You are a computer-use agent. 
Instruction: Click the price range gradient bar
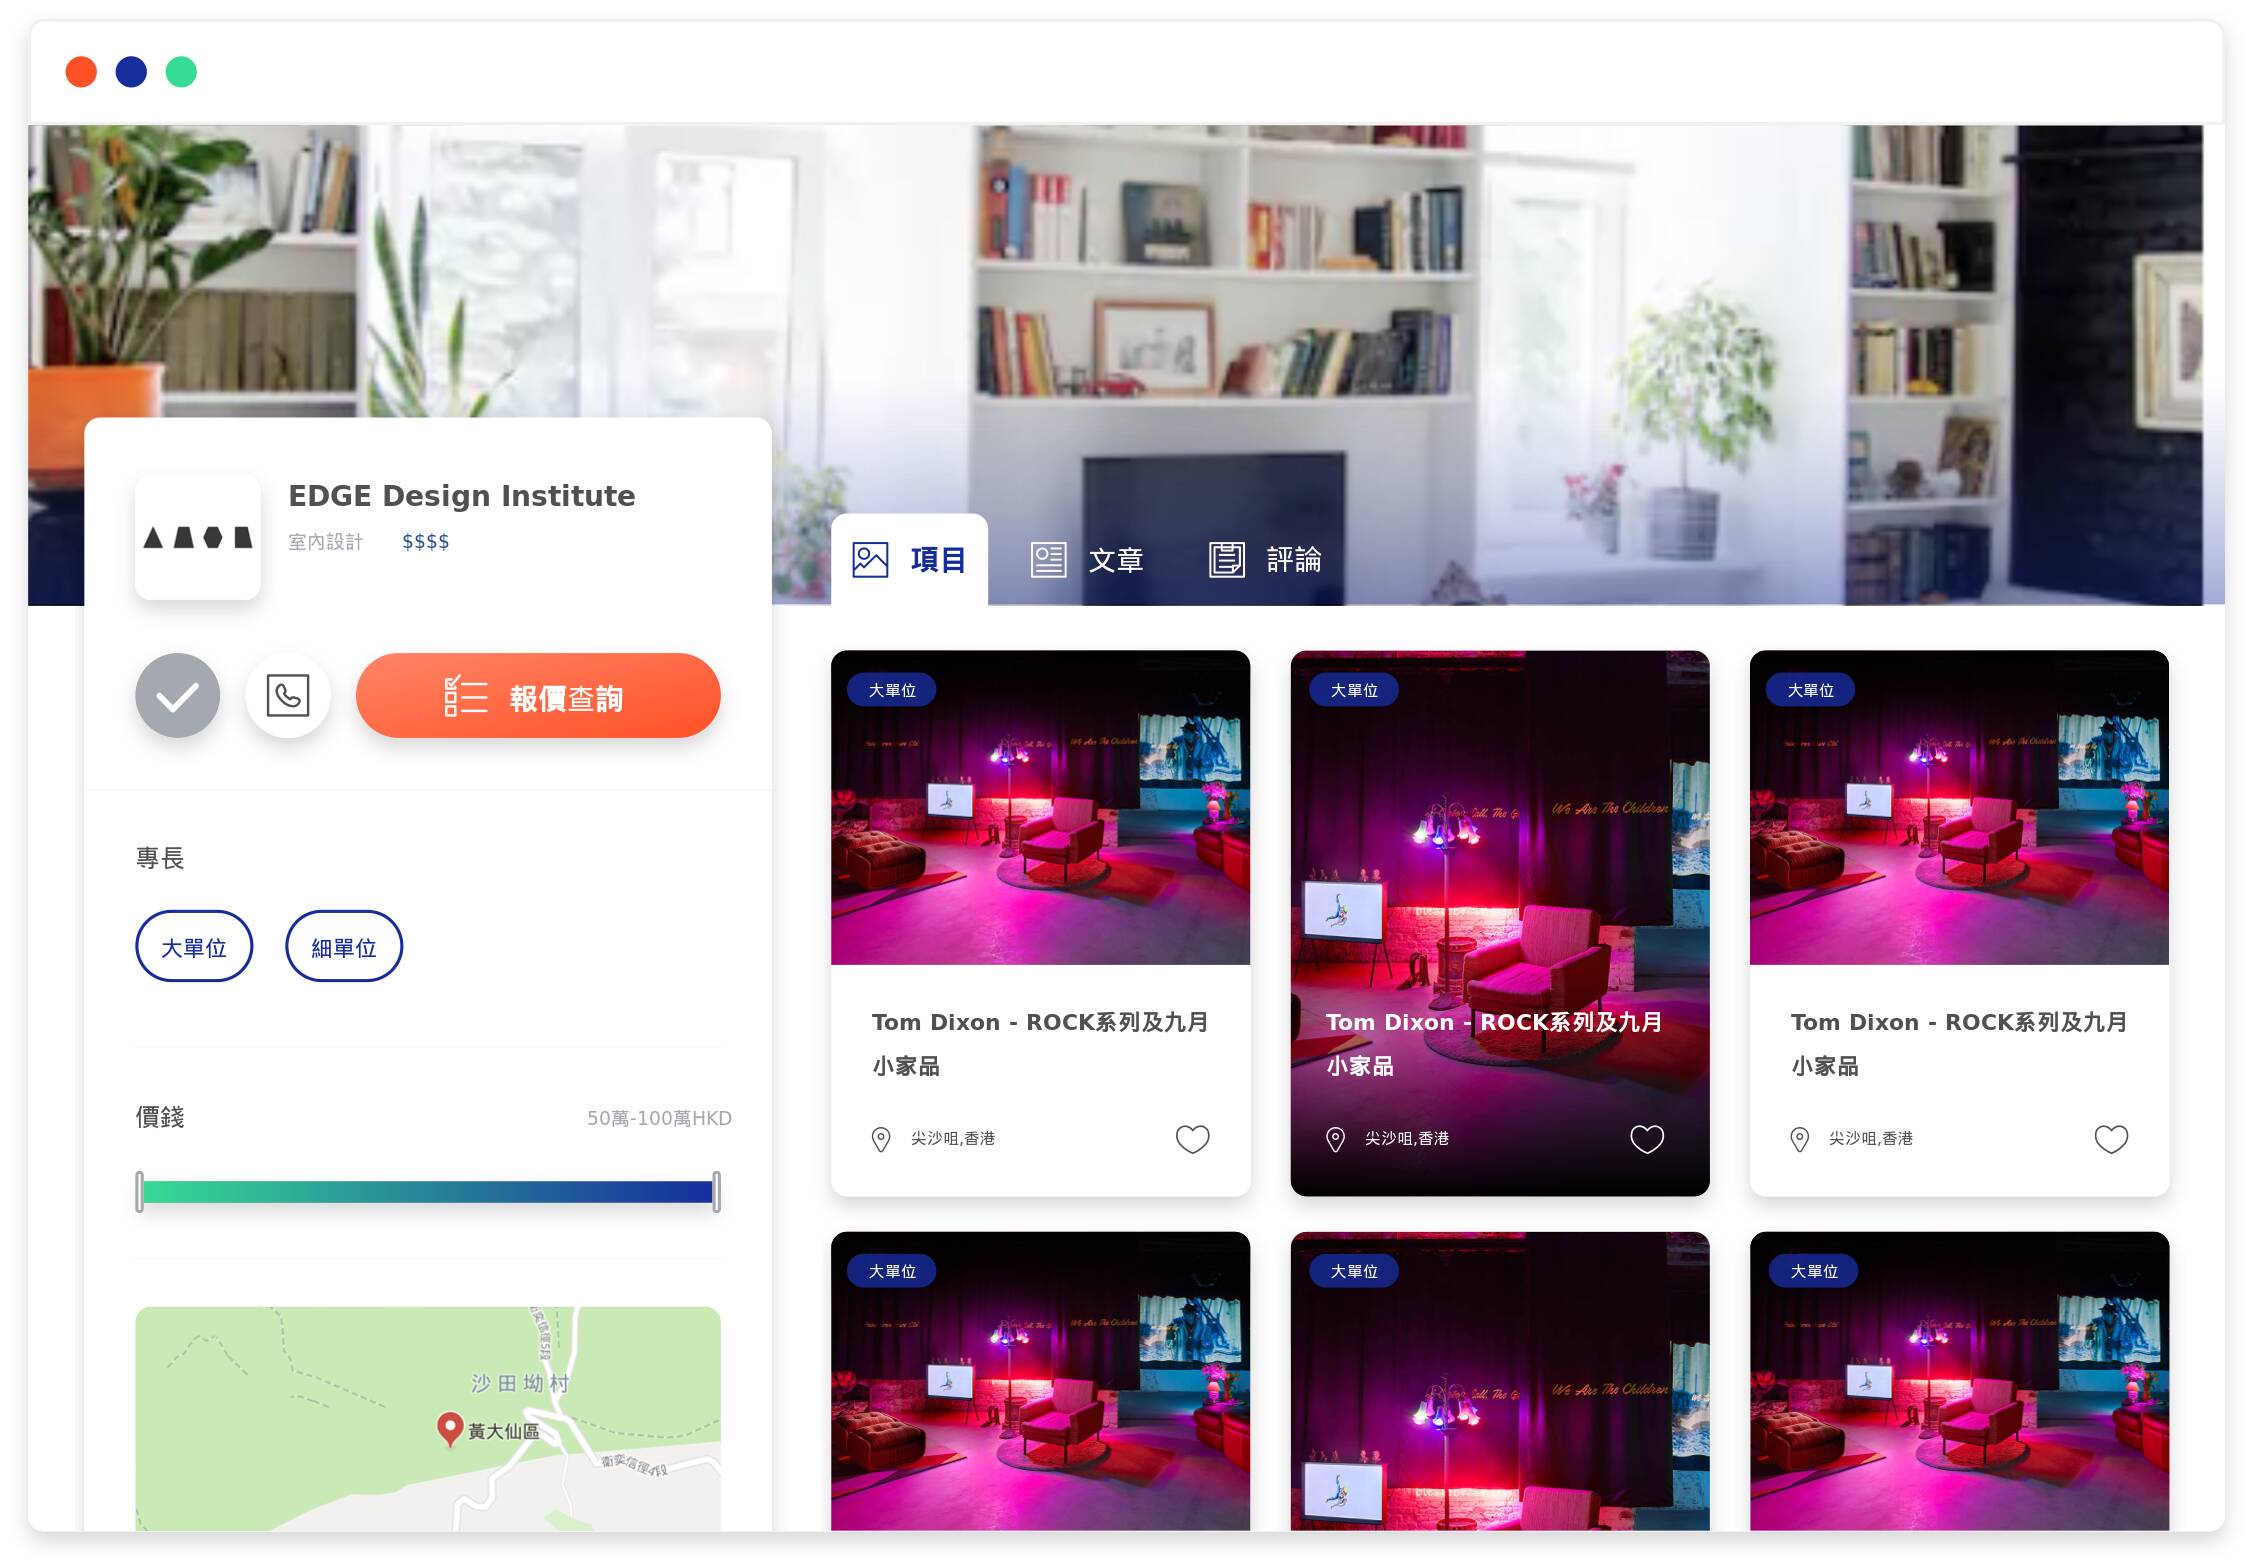coord(428,1192)
